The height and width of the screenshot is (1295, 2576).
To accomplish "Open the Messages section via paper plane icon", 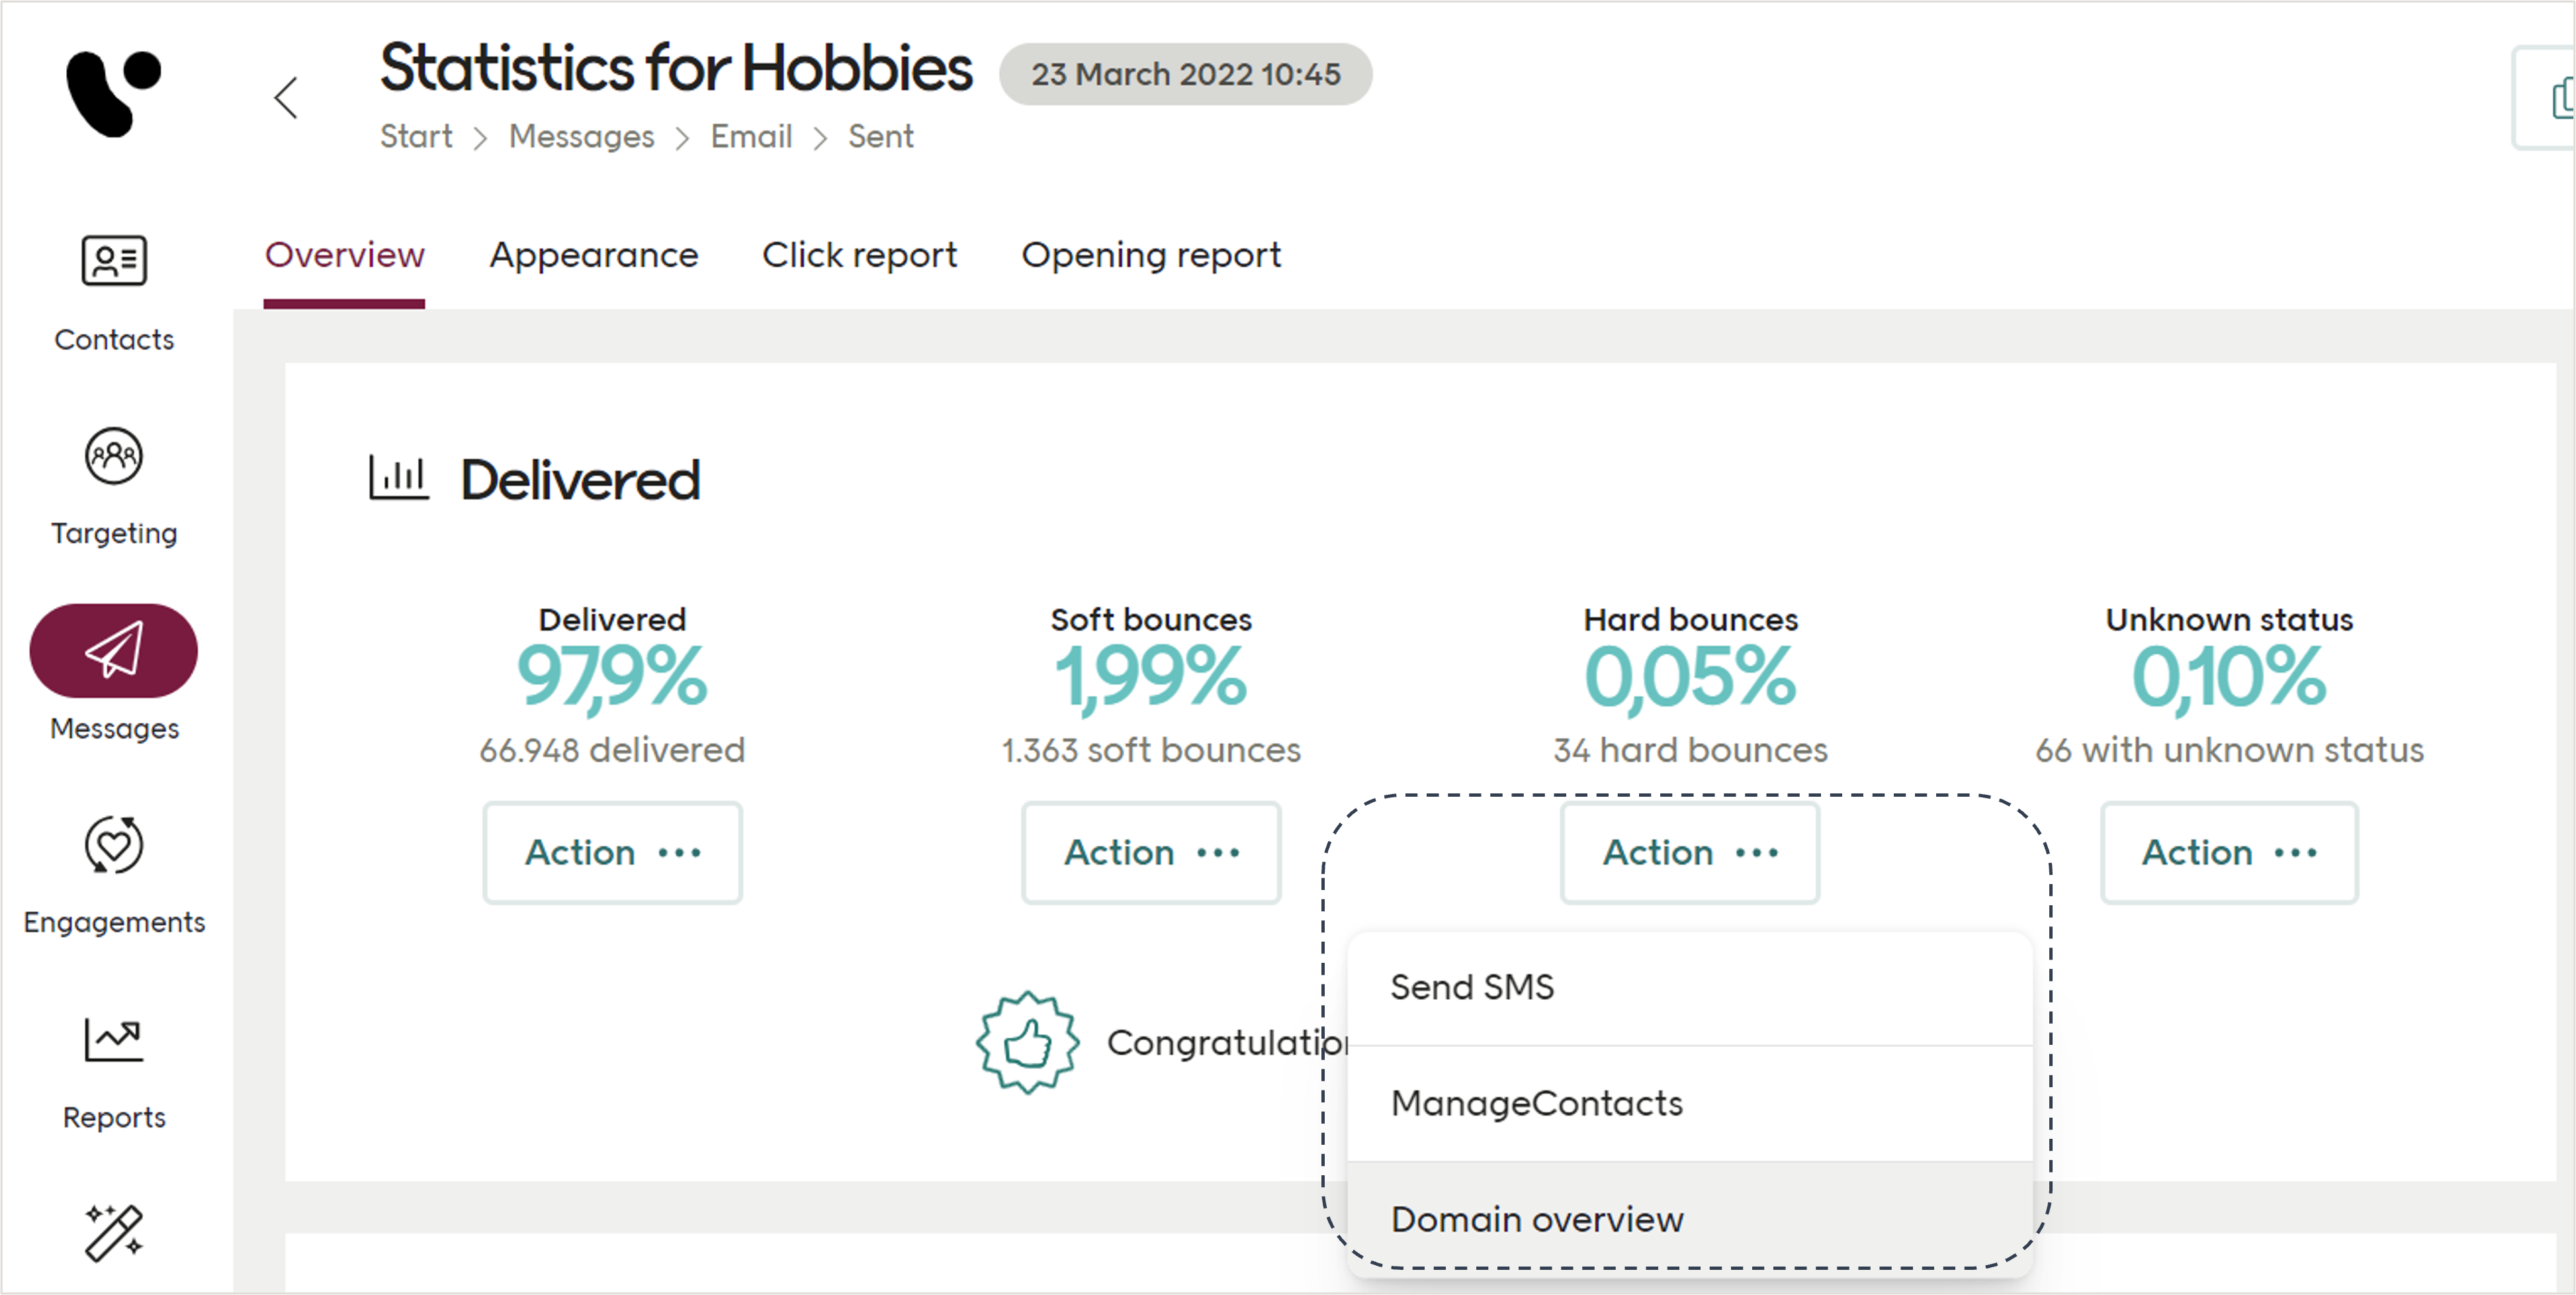I will click(x=114, y=650).
